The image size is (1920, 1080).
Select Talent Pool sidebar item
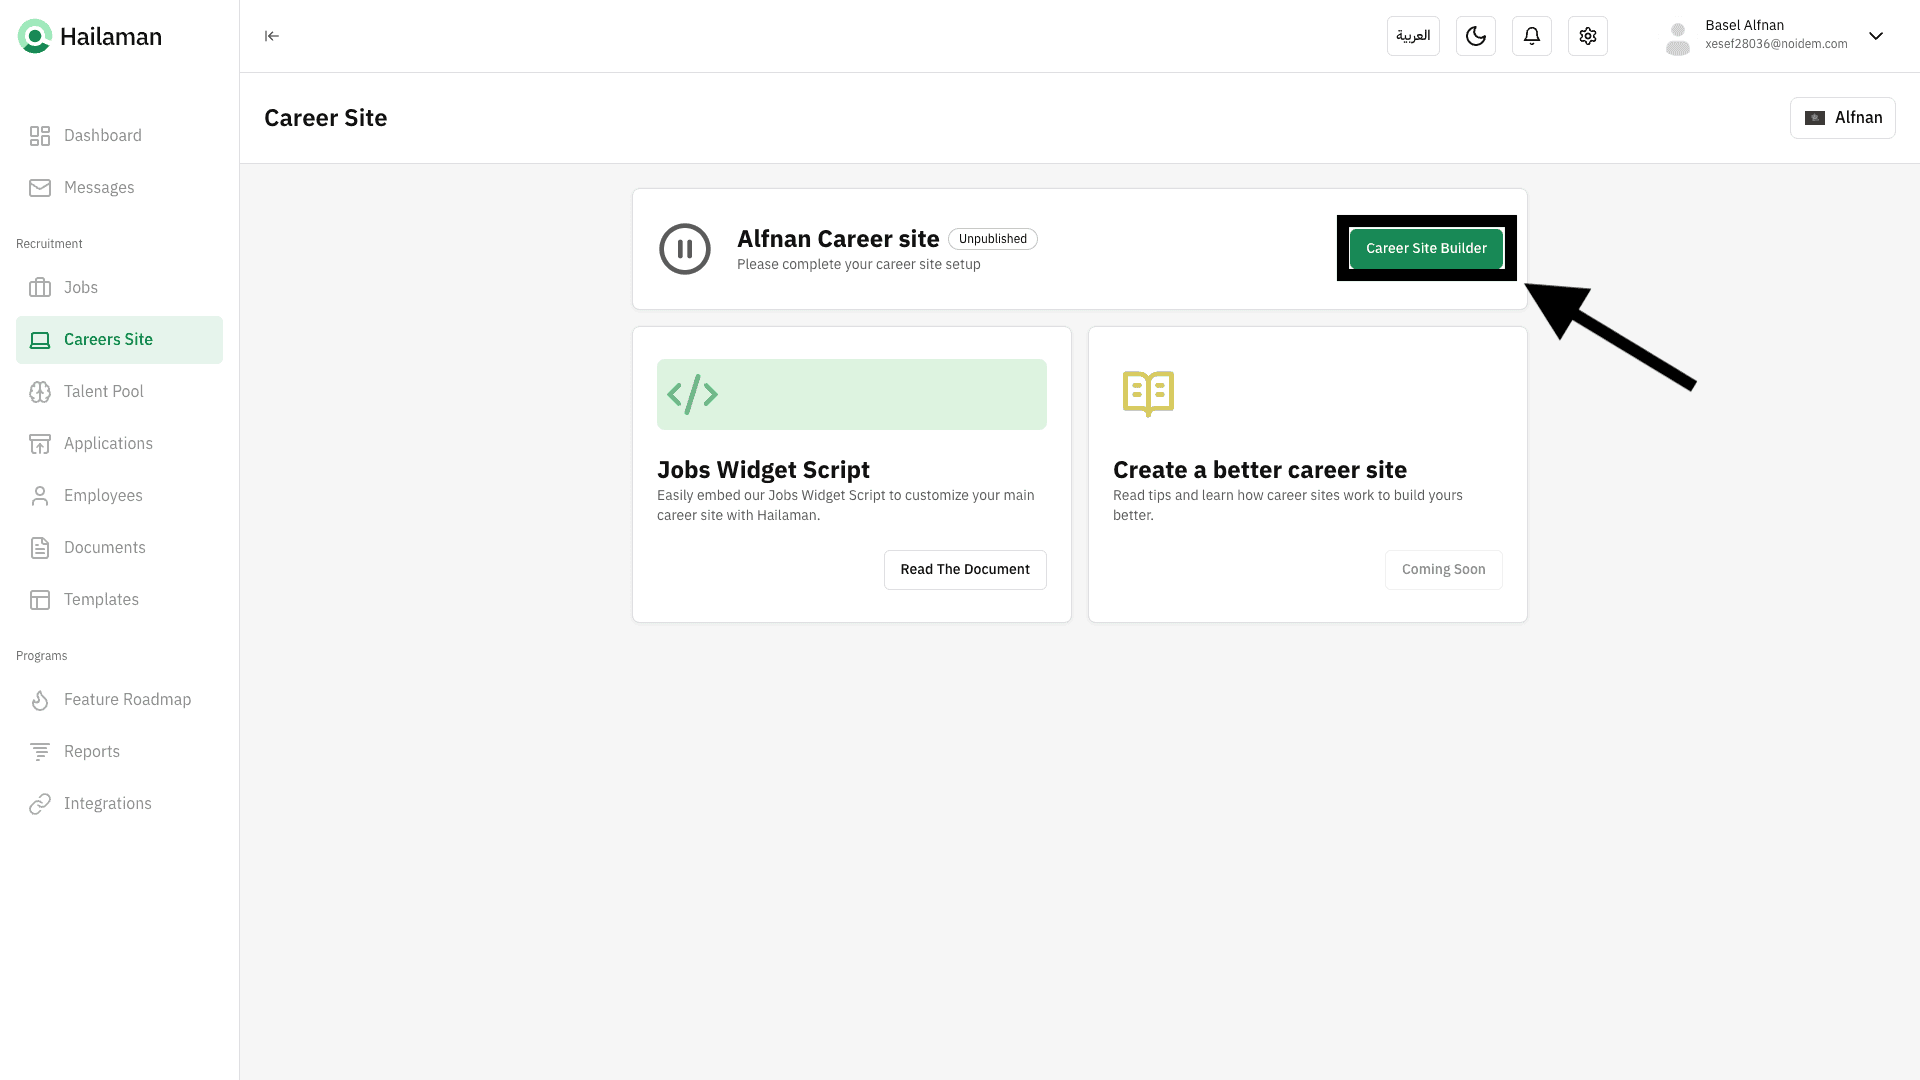103,392
